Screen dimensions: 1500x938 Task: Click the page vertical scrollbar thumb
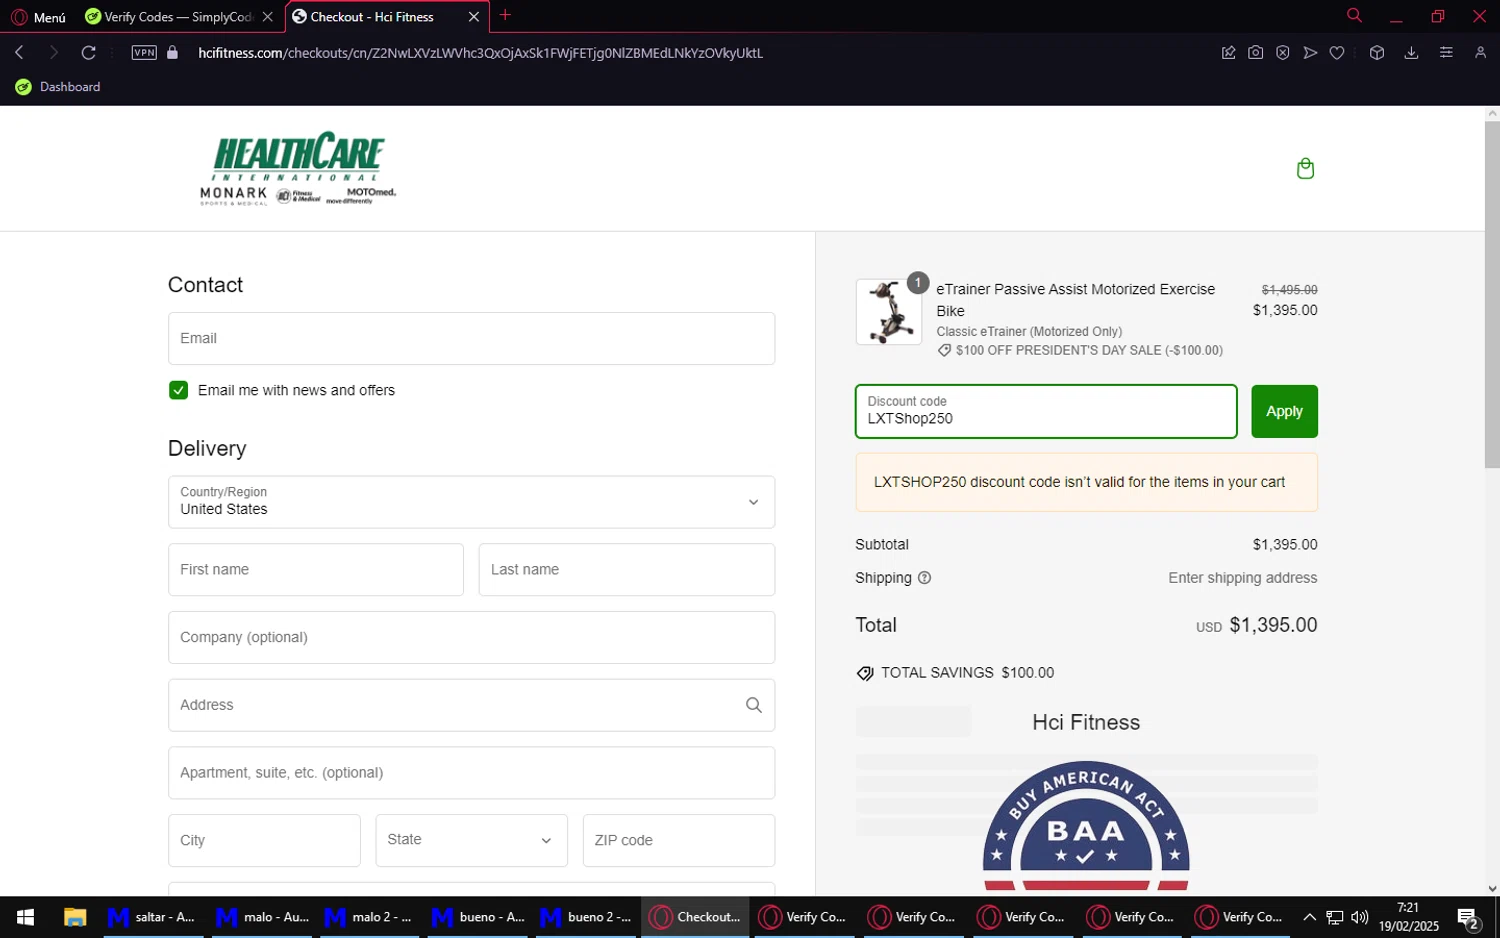(1492, 295)
